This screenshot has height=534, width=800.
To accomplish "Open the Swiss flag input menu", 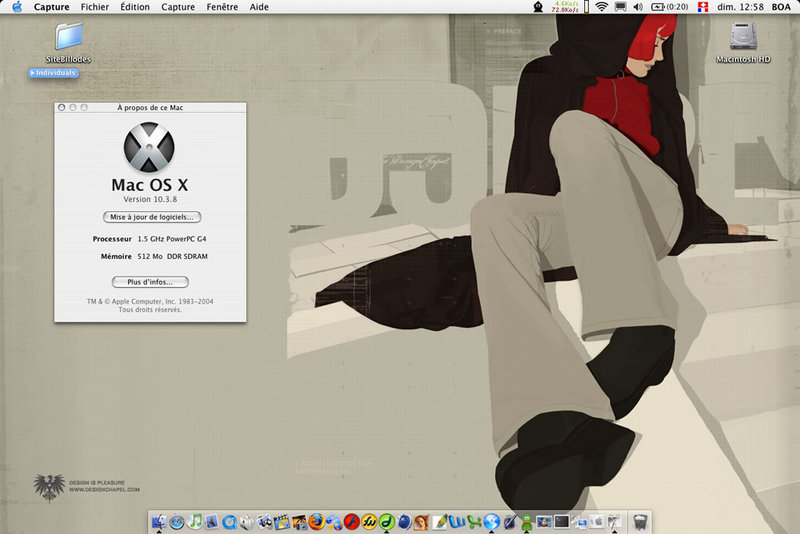I will [x=703, y=7].
